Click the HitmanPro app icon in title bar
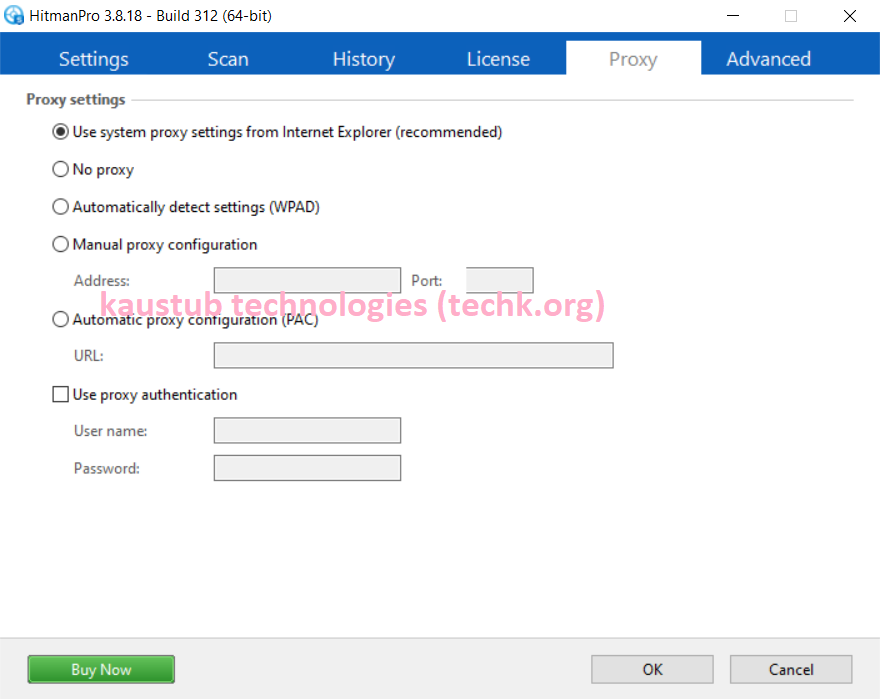880x699 pixels. [x=14, y=15]
